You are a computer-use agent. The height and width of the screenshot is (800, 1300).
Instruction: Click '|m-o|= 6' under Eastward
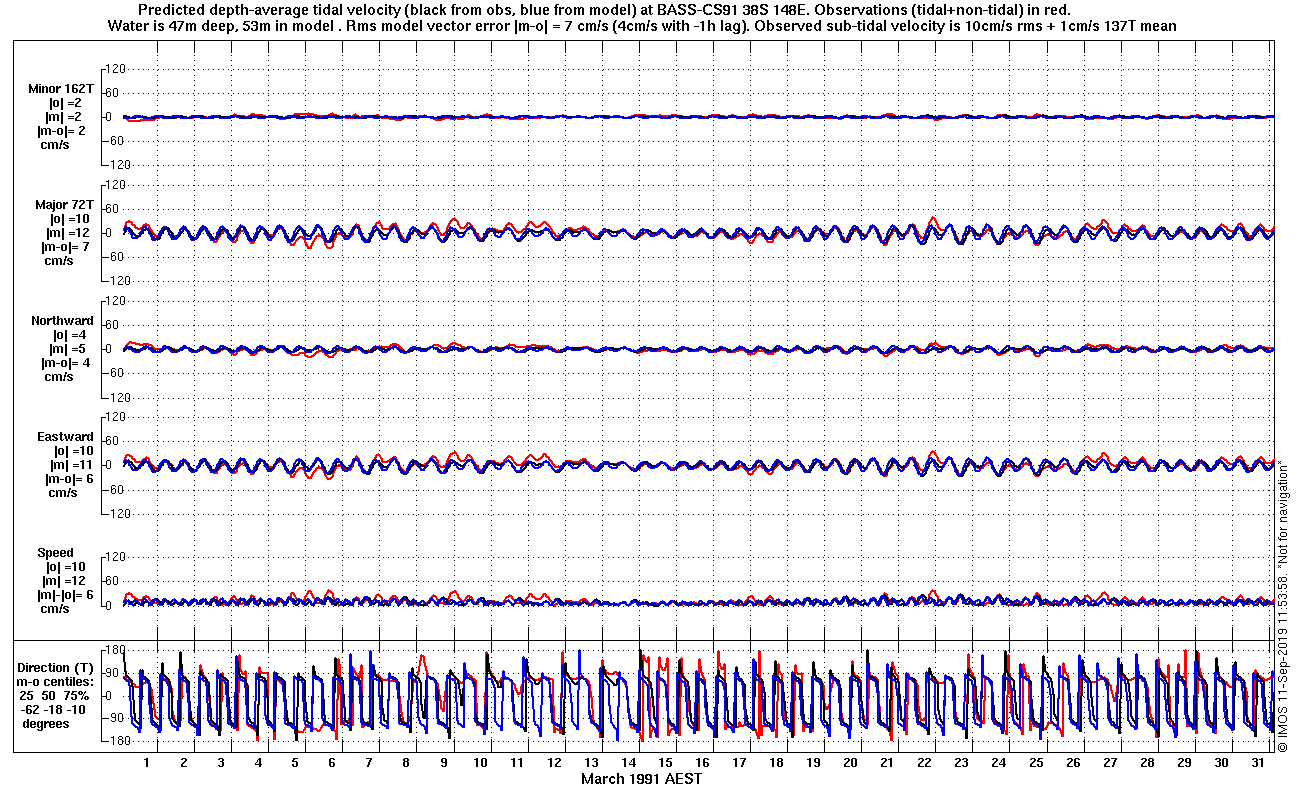67,479
